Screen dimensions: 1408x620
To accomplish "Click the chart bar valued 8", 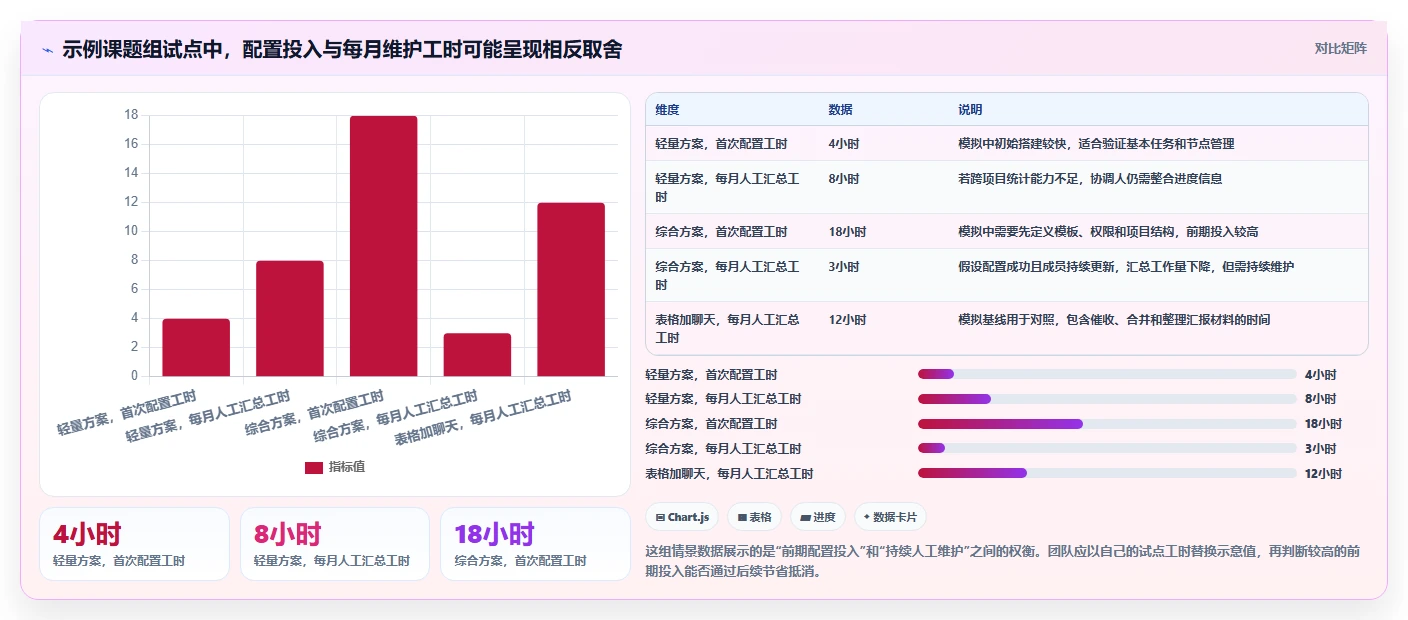I will point(290,318).
